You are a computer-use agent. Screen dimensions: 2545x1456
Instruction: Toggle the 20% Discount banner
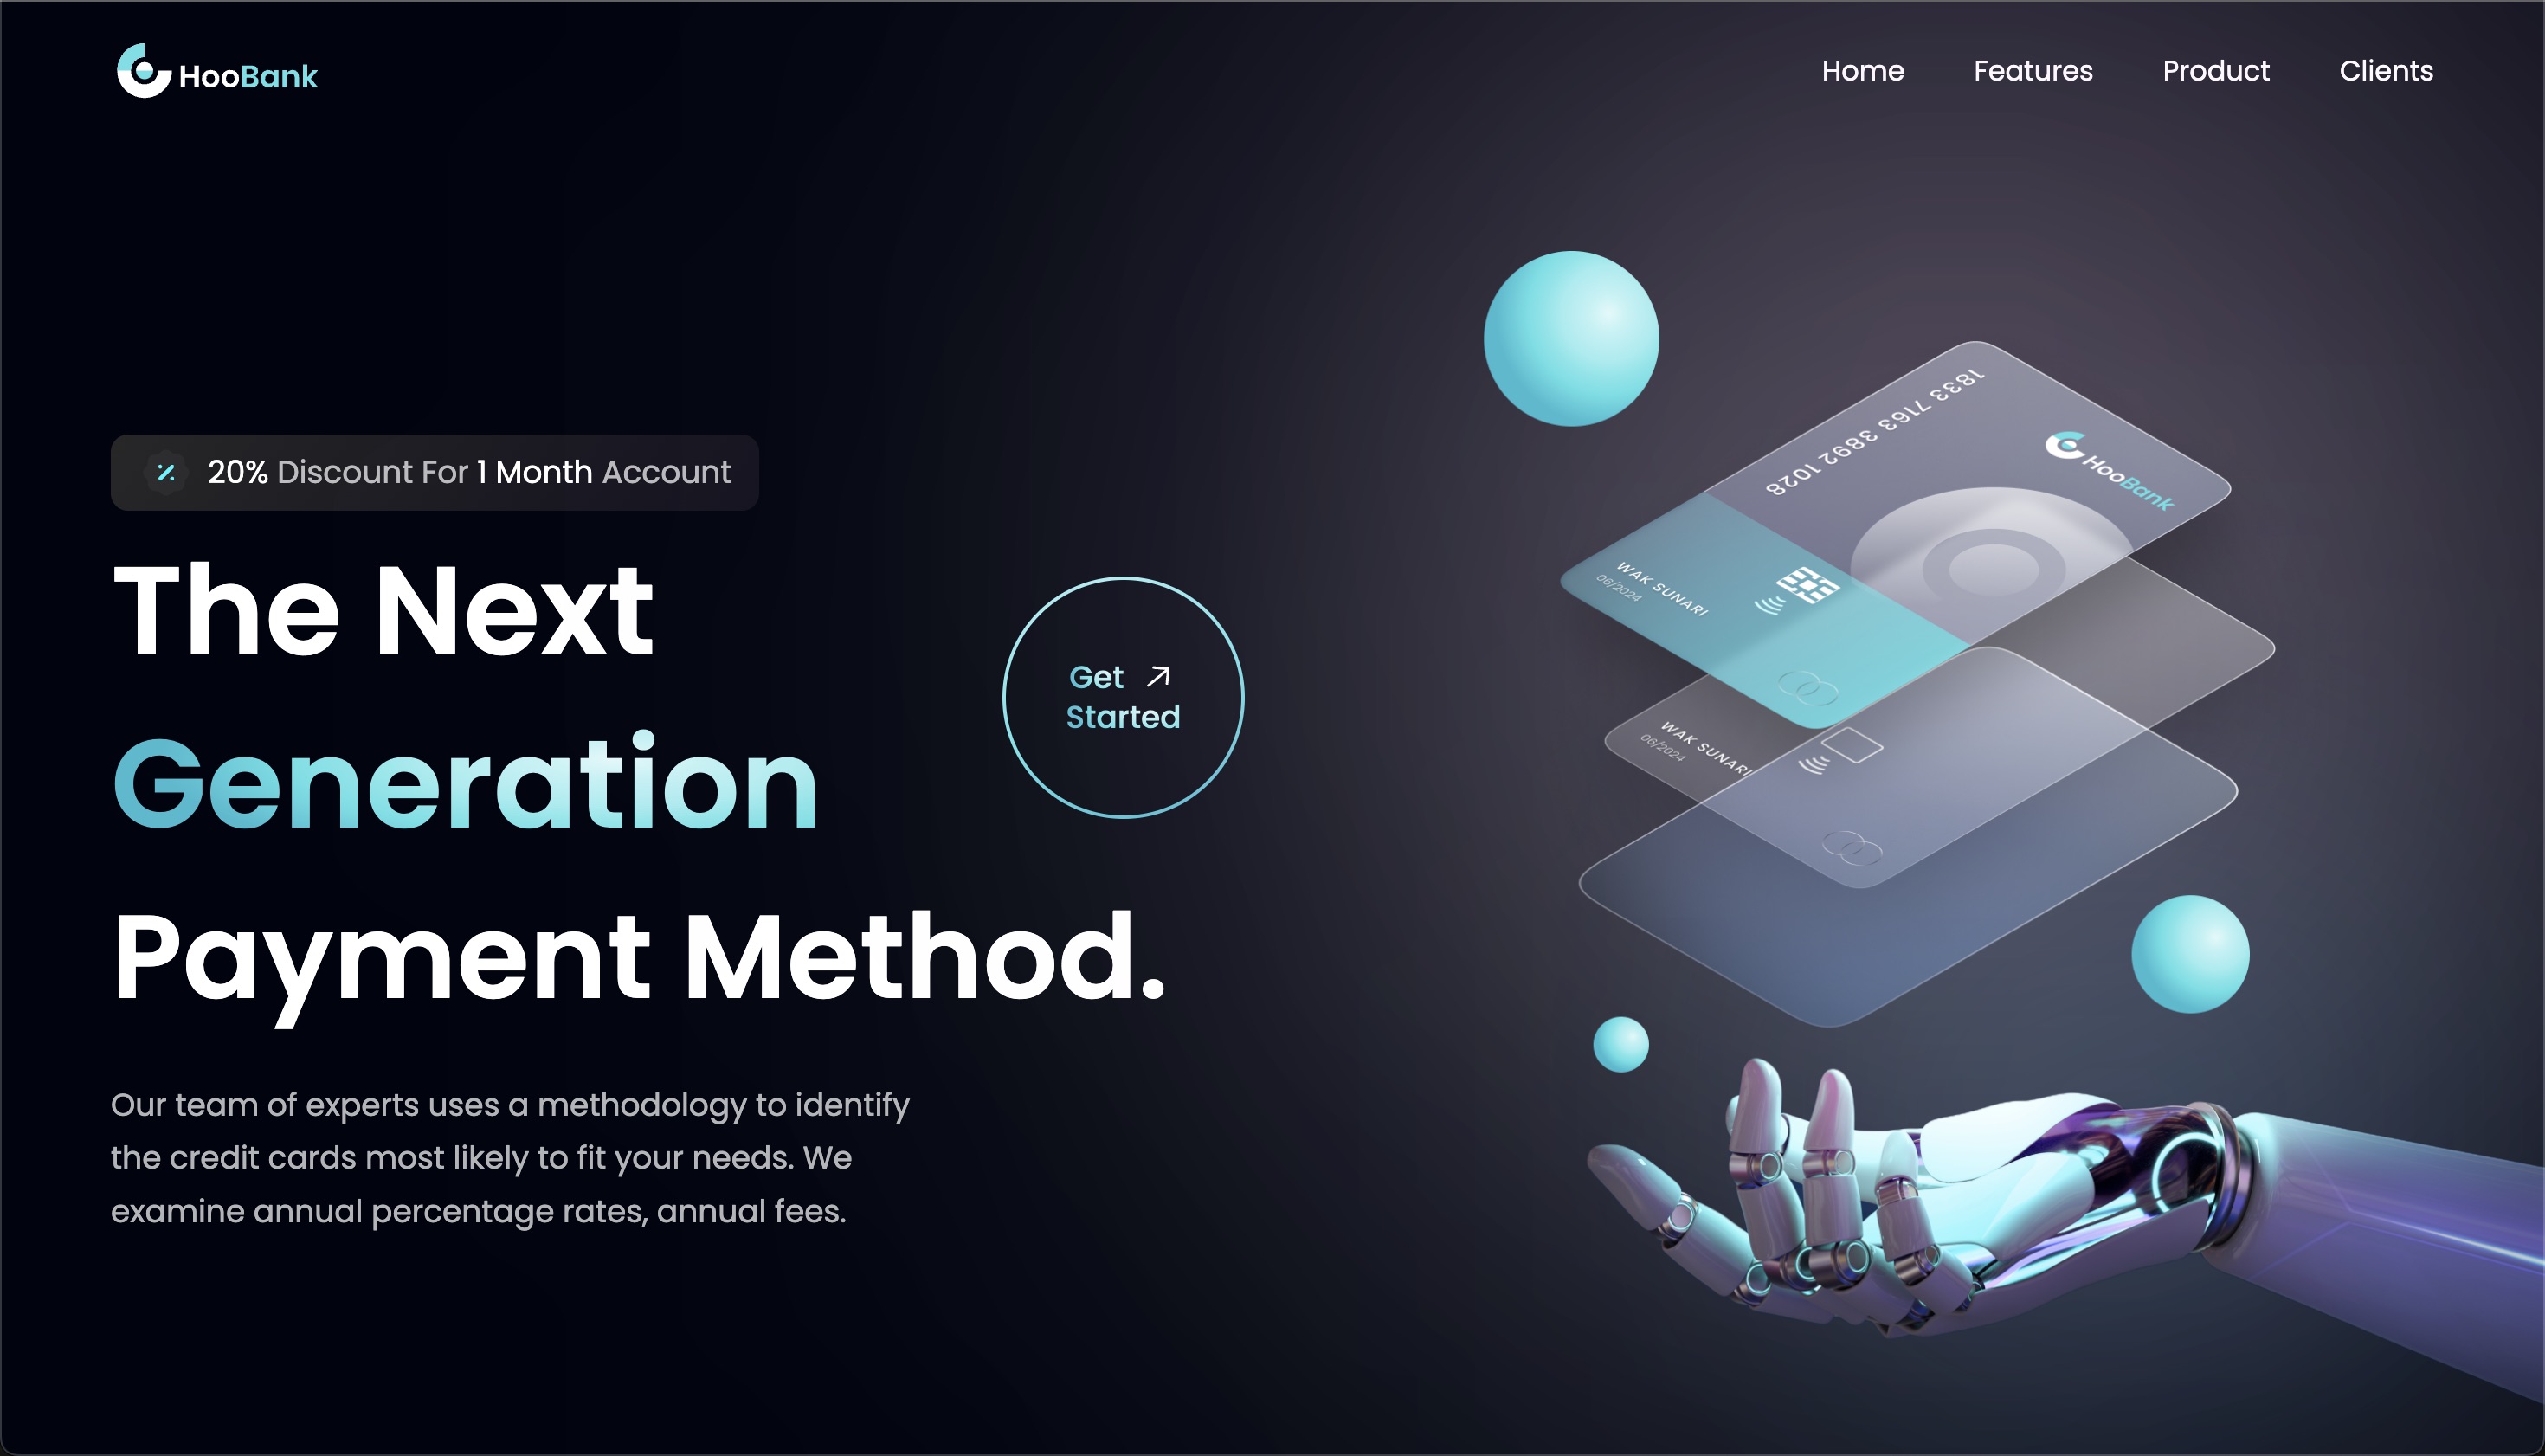435,472
